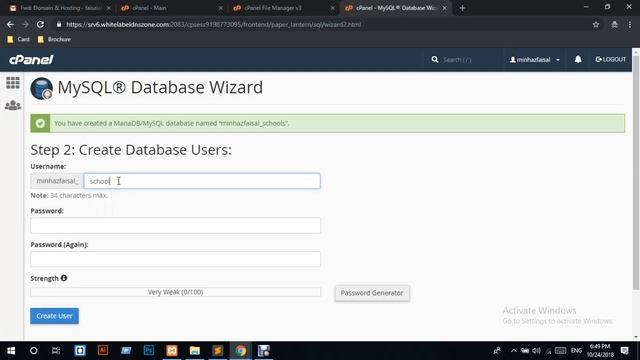Screen dimensions: 640x360
Task: Open Sublime Text from the taskbar
Action: [218, 351]
